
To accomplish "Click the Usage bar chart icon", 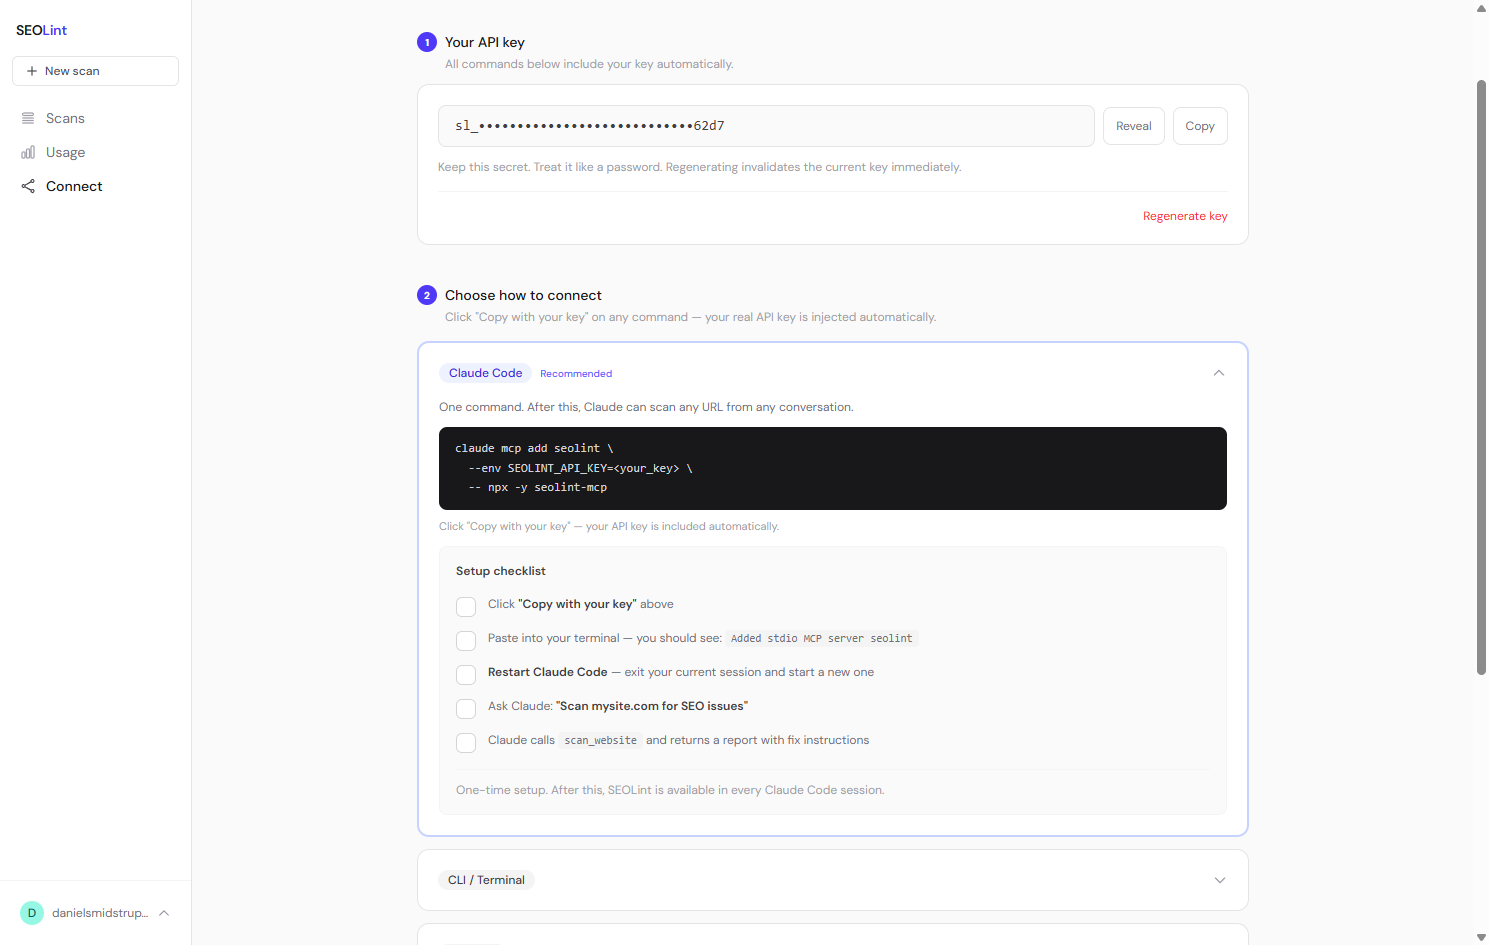I will (x=28, y=152).
